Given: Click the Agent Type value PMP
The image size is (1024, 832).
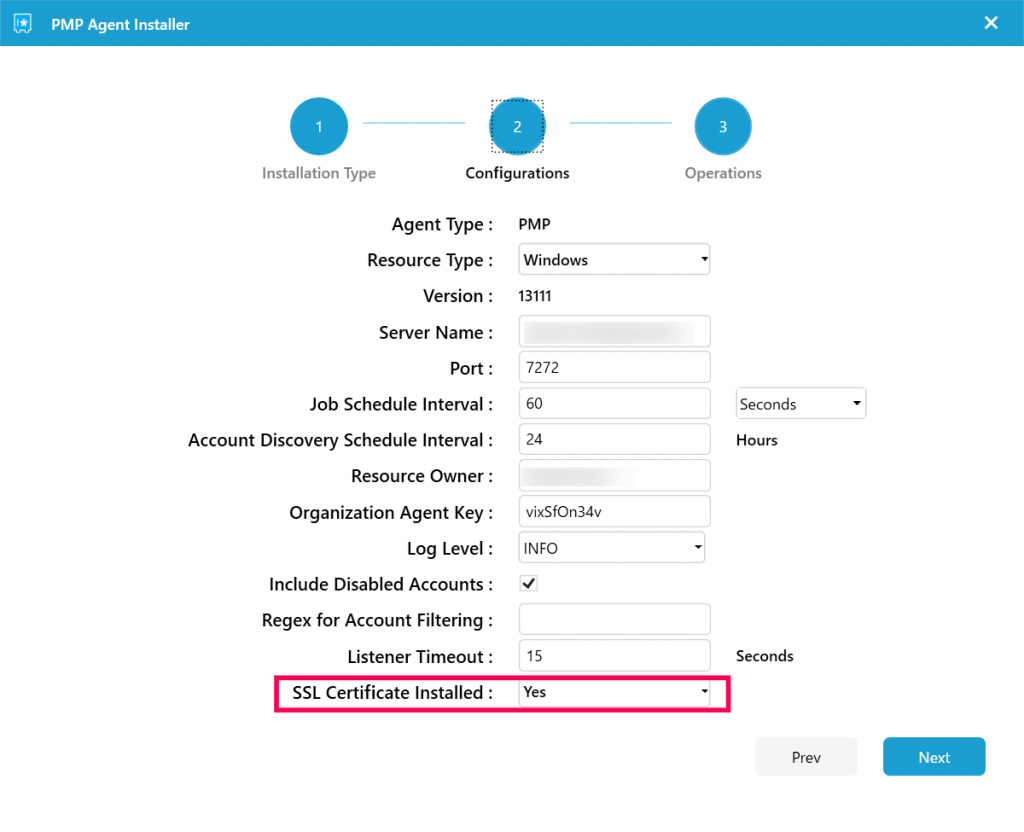Looking at the screenshot, I should 534,224.
